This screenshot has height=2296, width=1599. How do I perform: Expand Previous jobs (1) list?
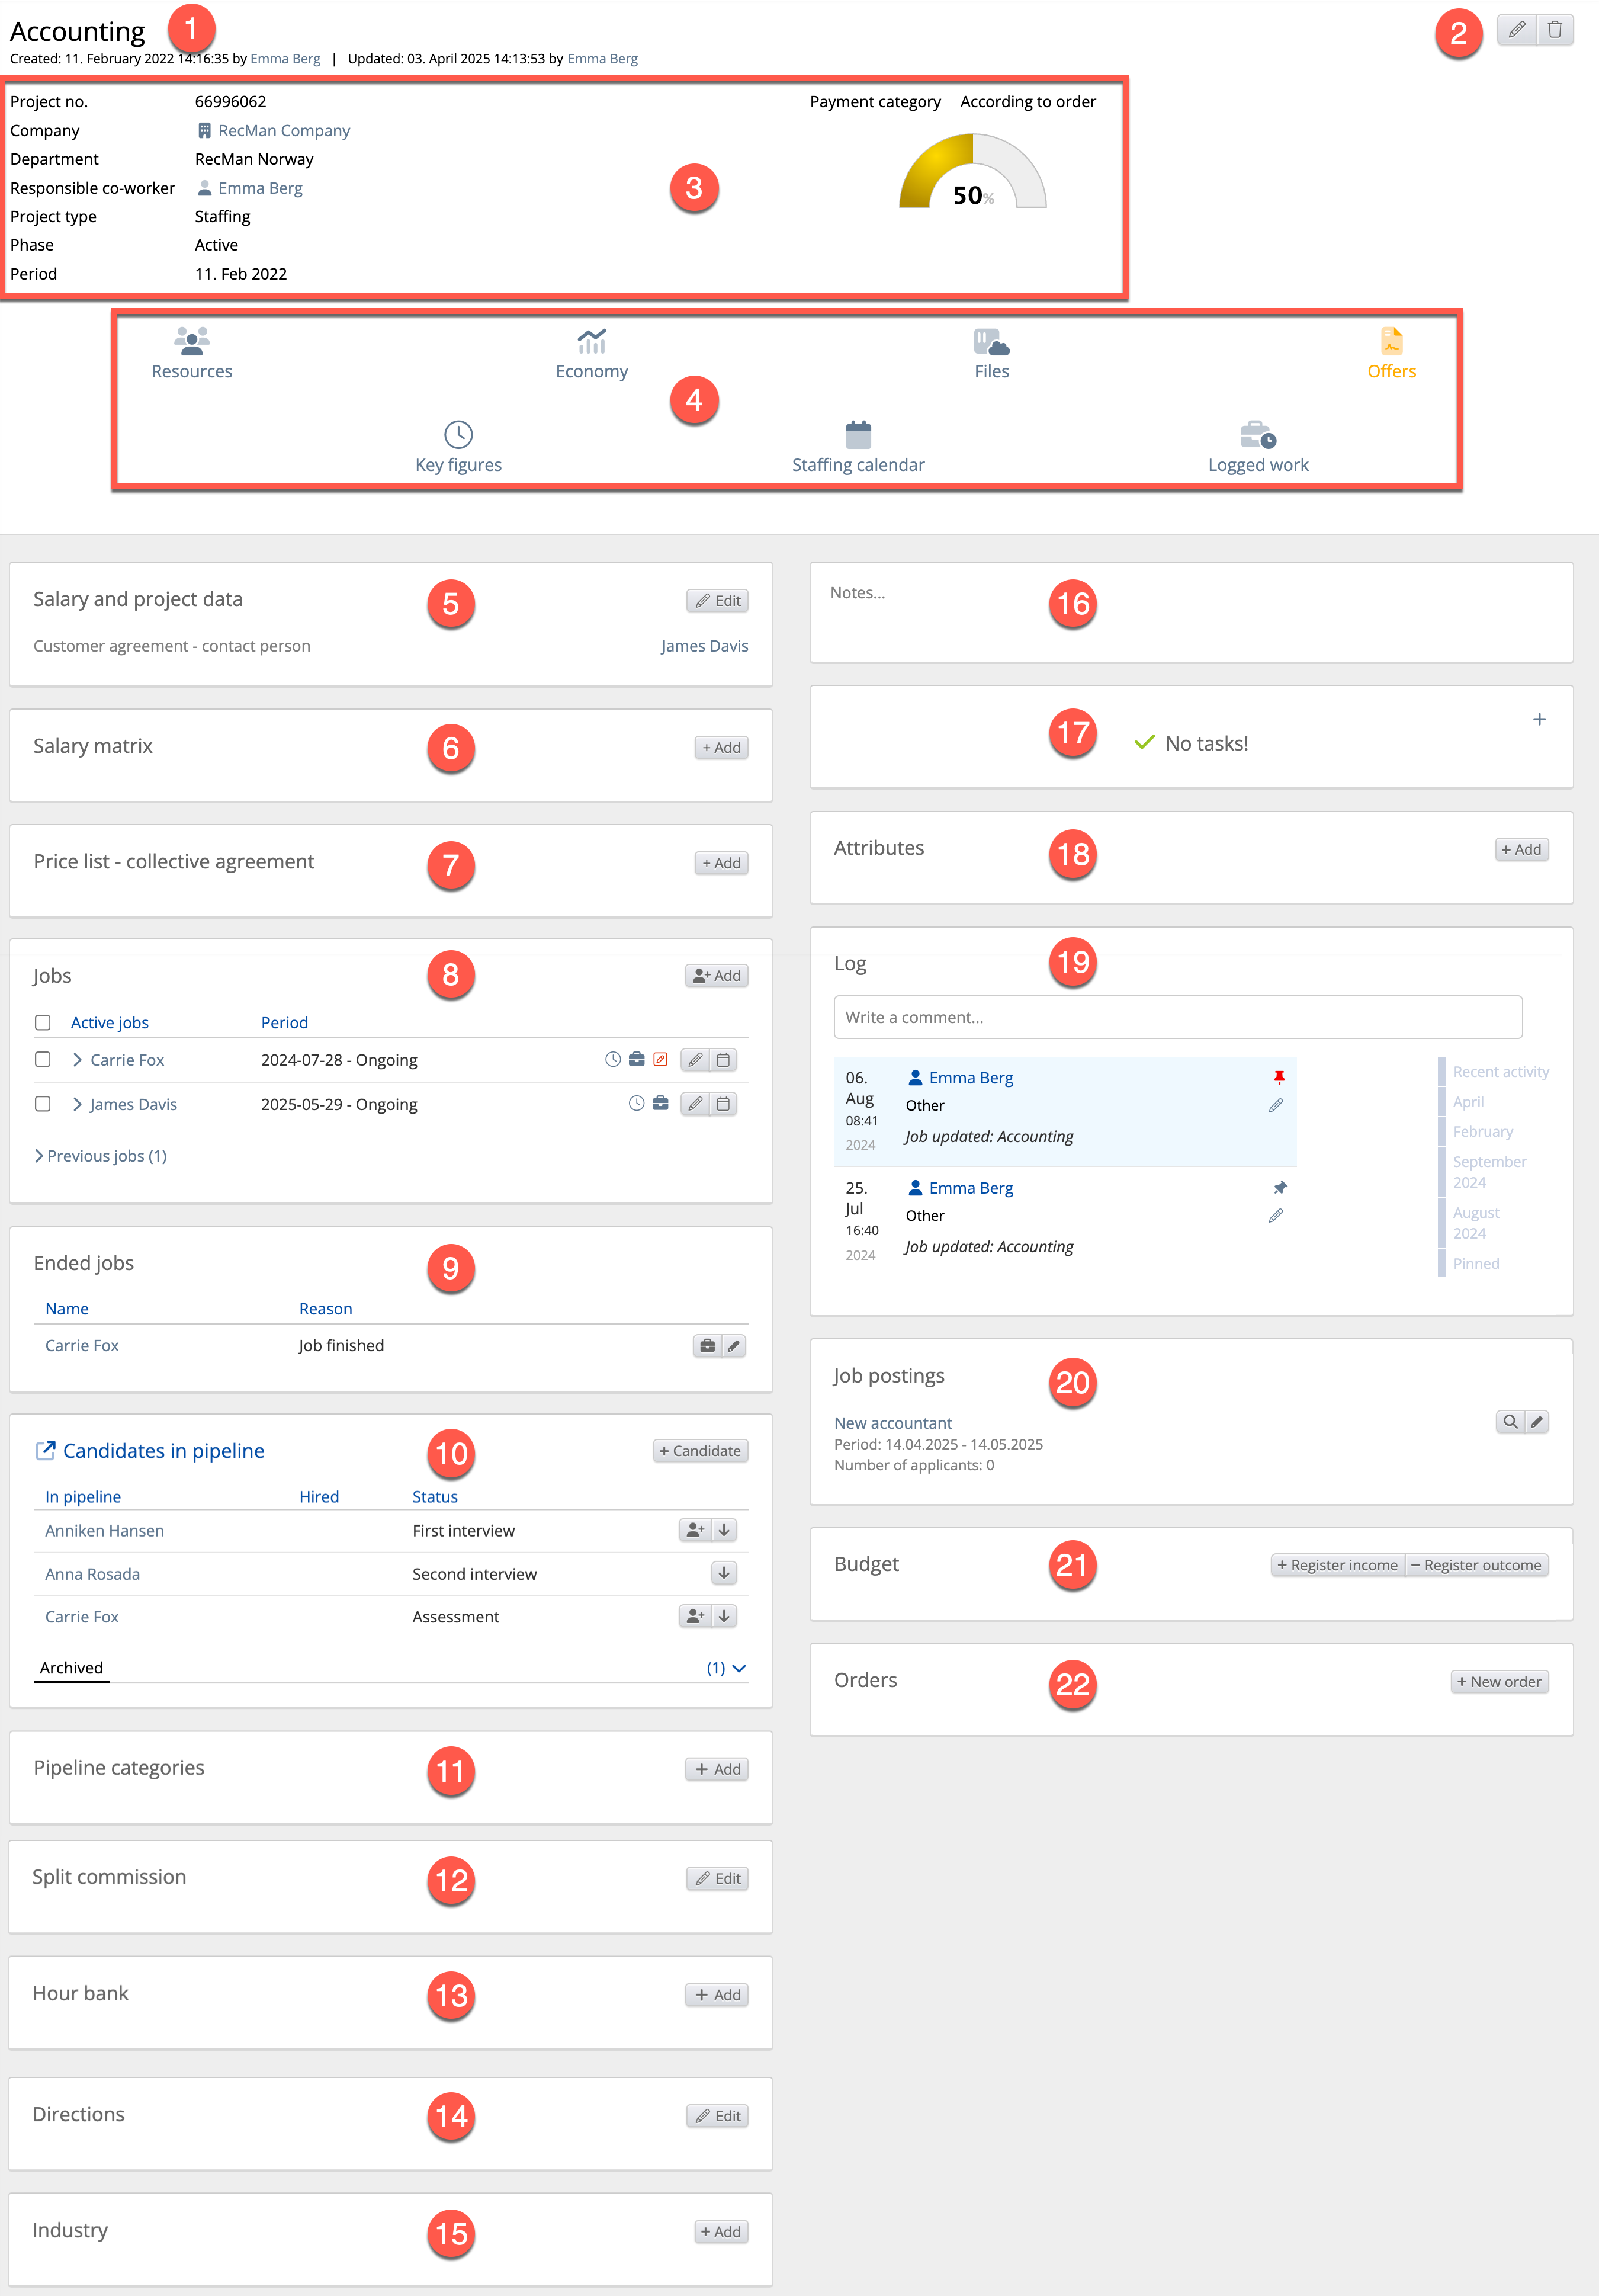point(99,1155)
